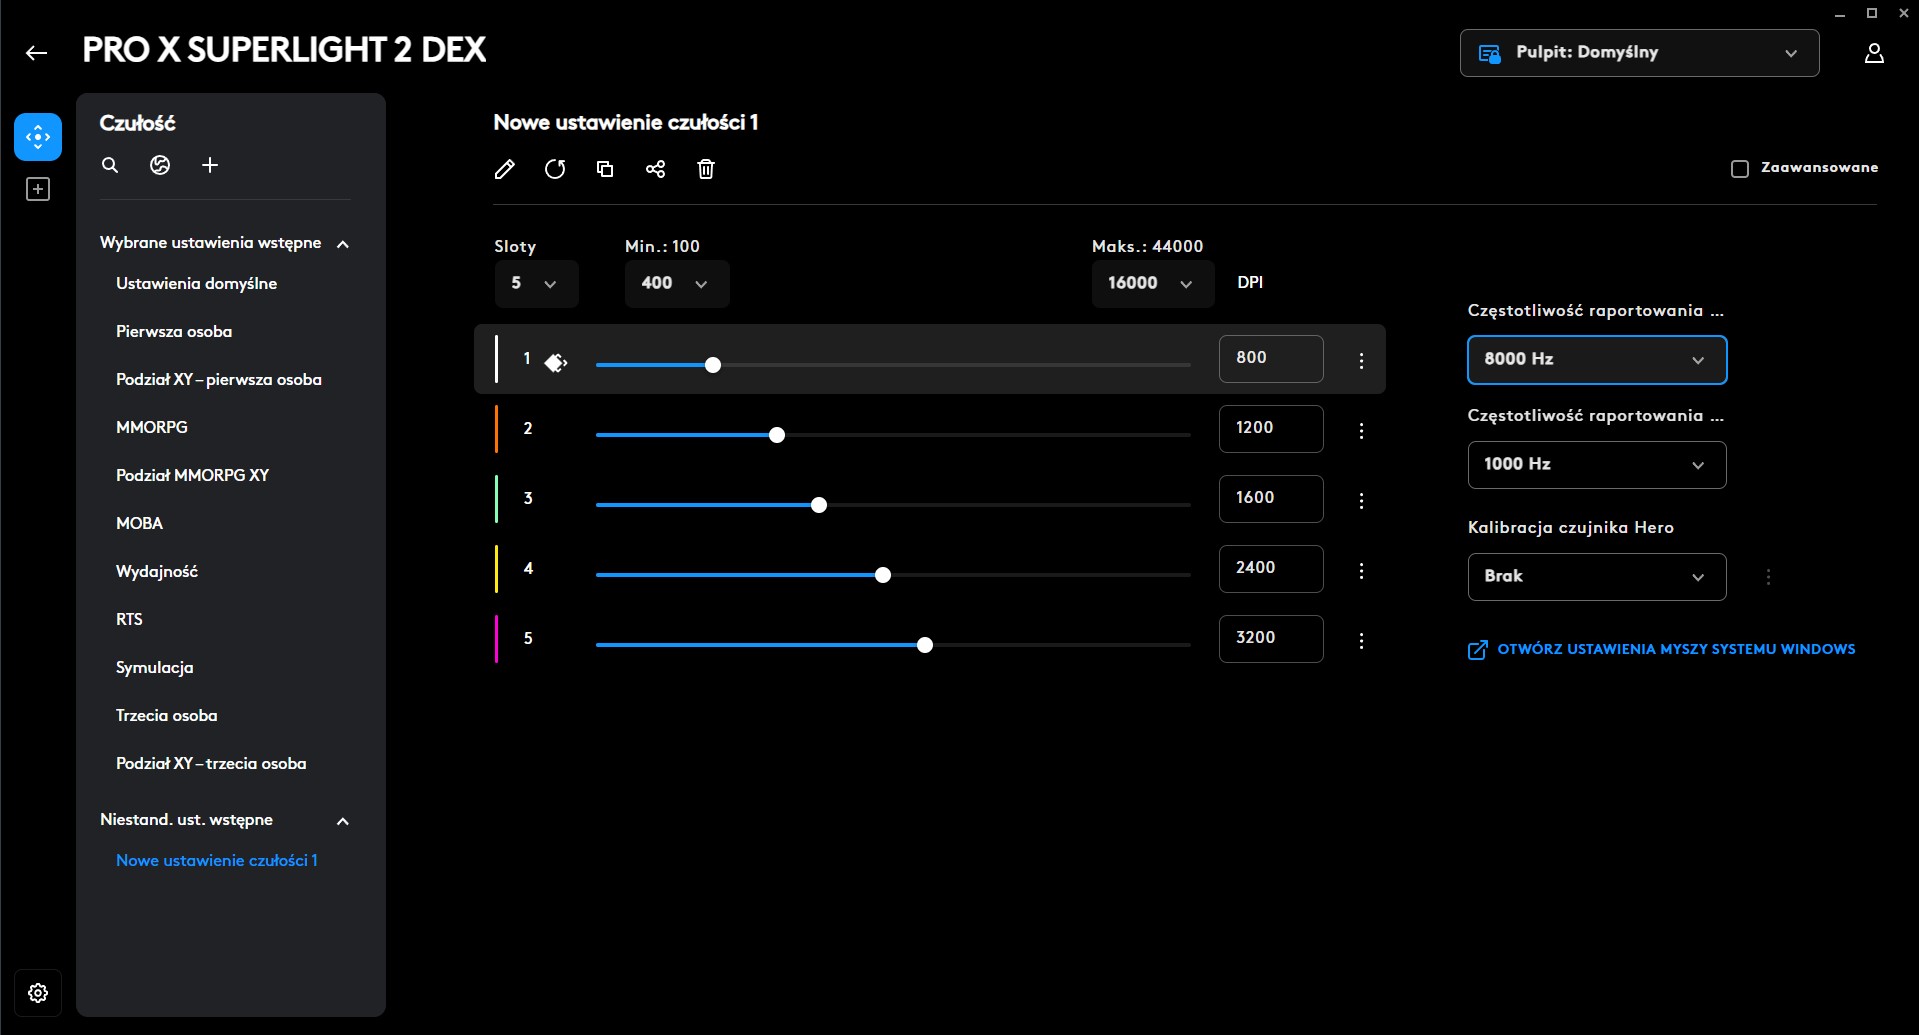Click slot 1 DPI slider handle
Screen dimensions: 1919x1035
tap(713, 365)
